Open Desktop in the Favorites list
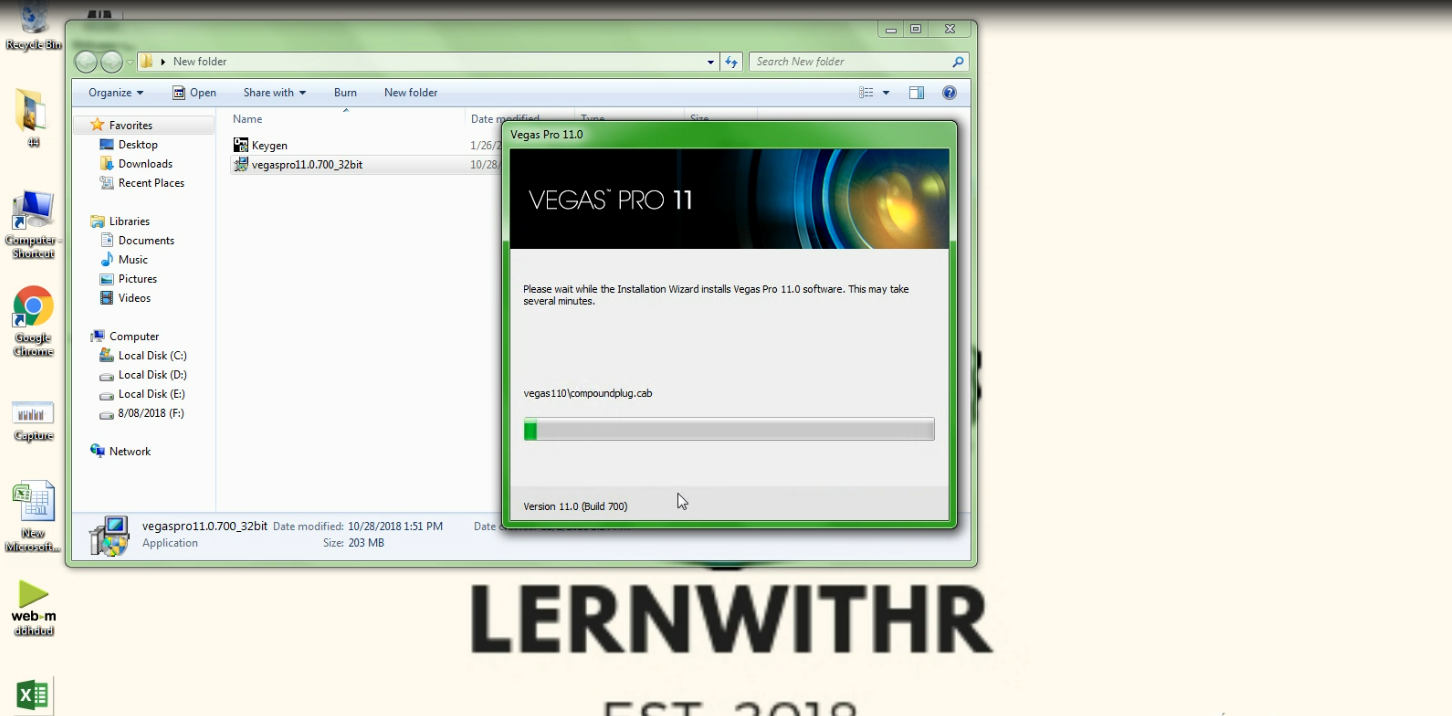Screen dimensions: 1452x716 (138, 145)
